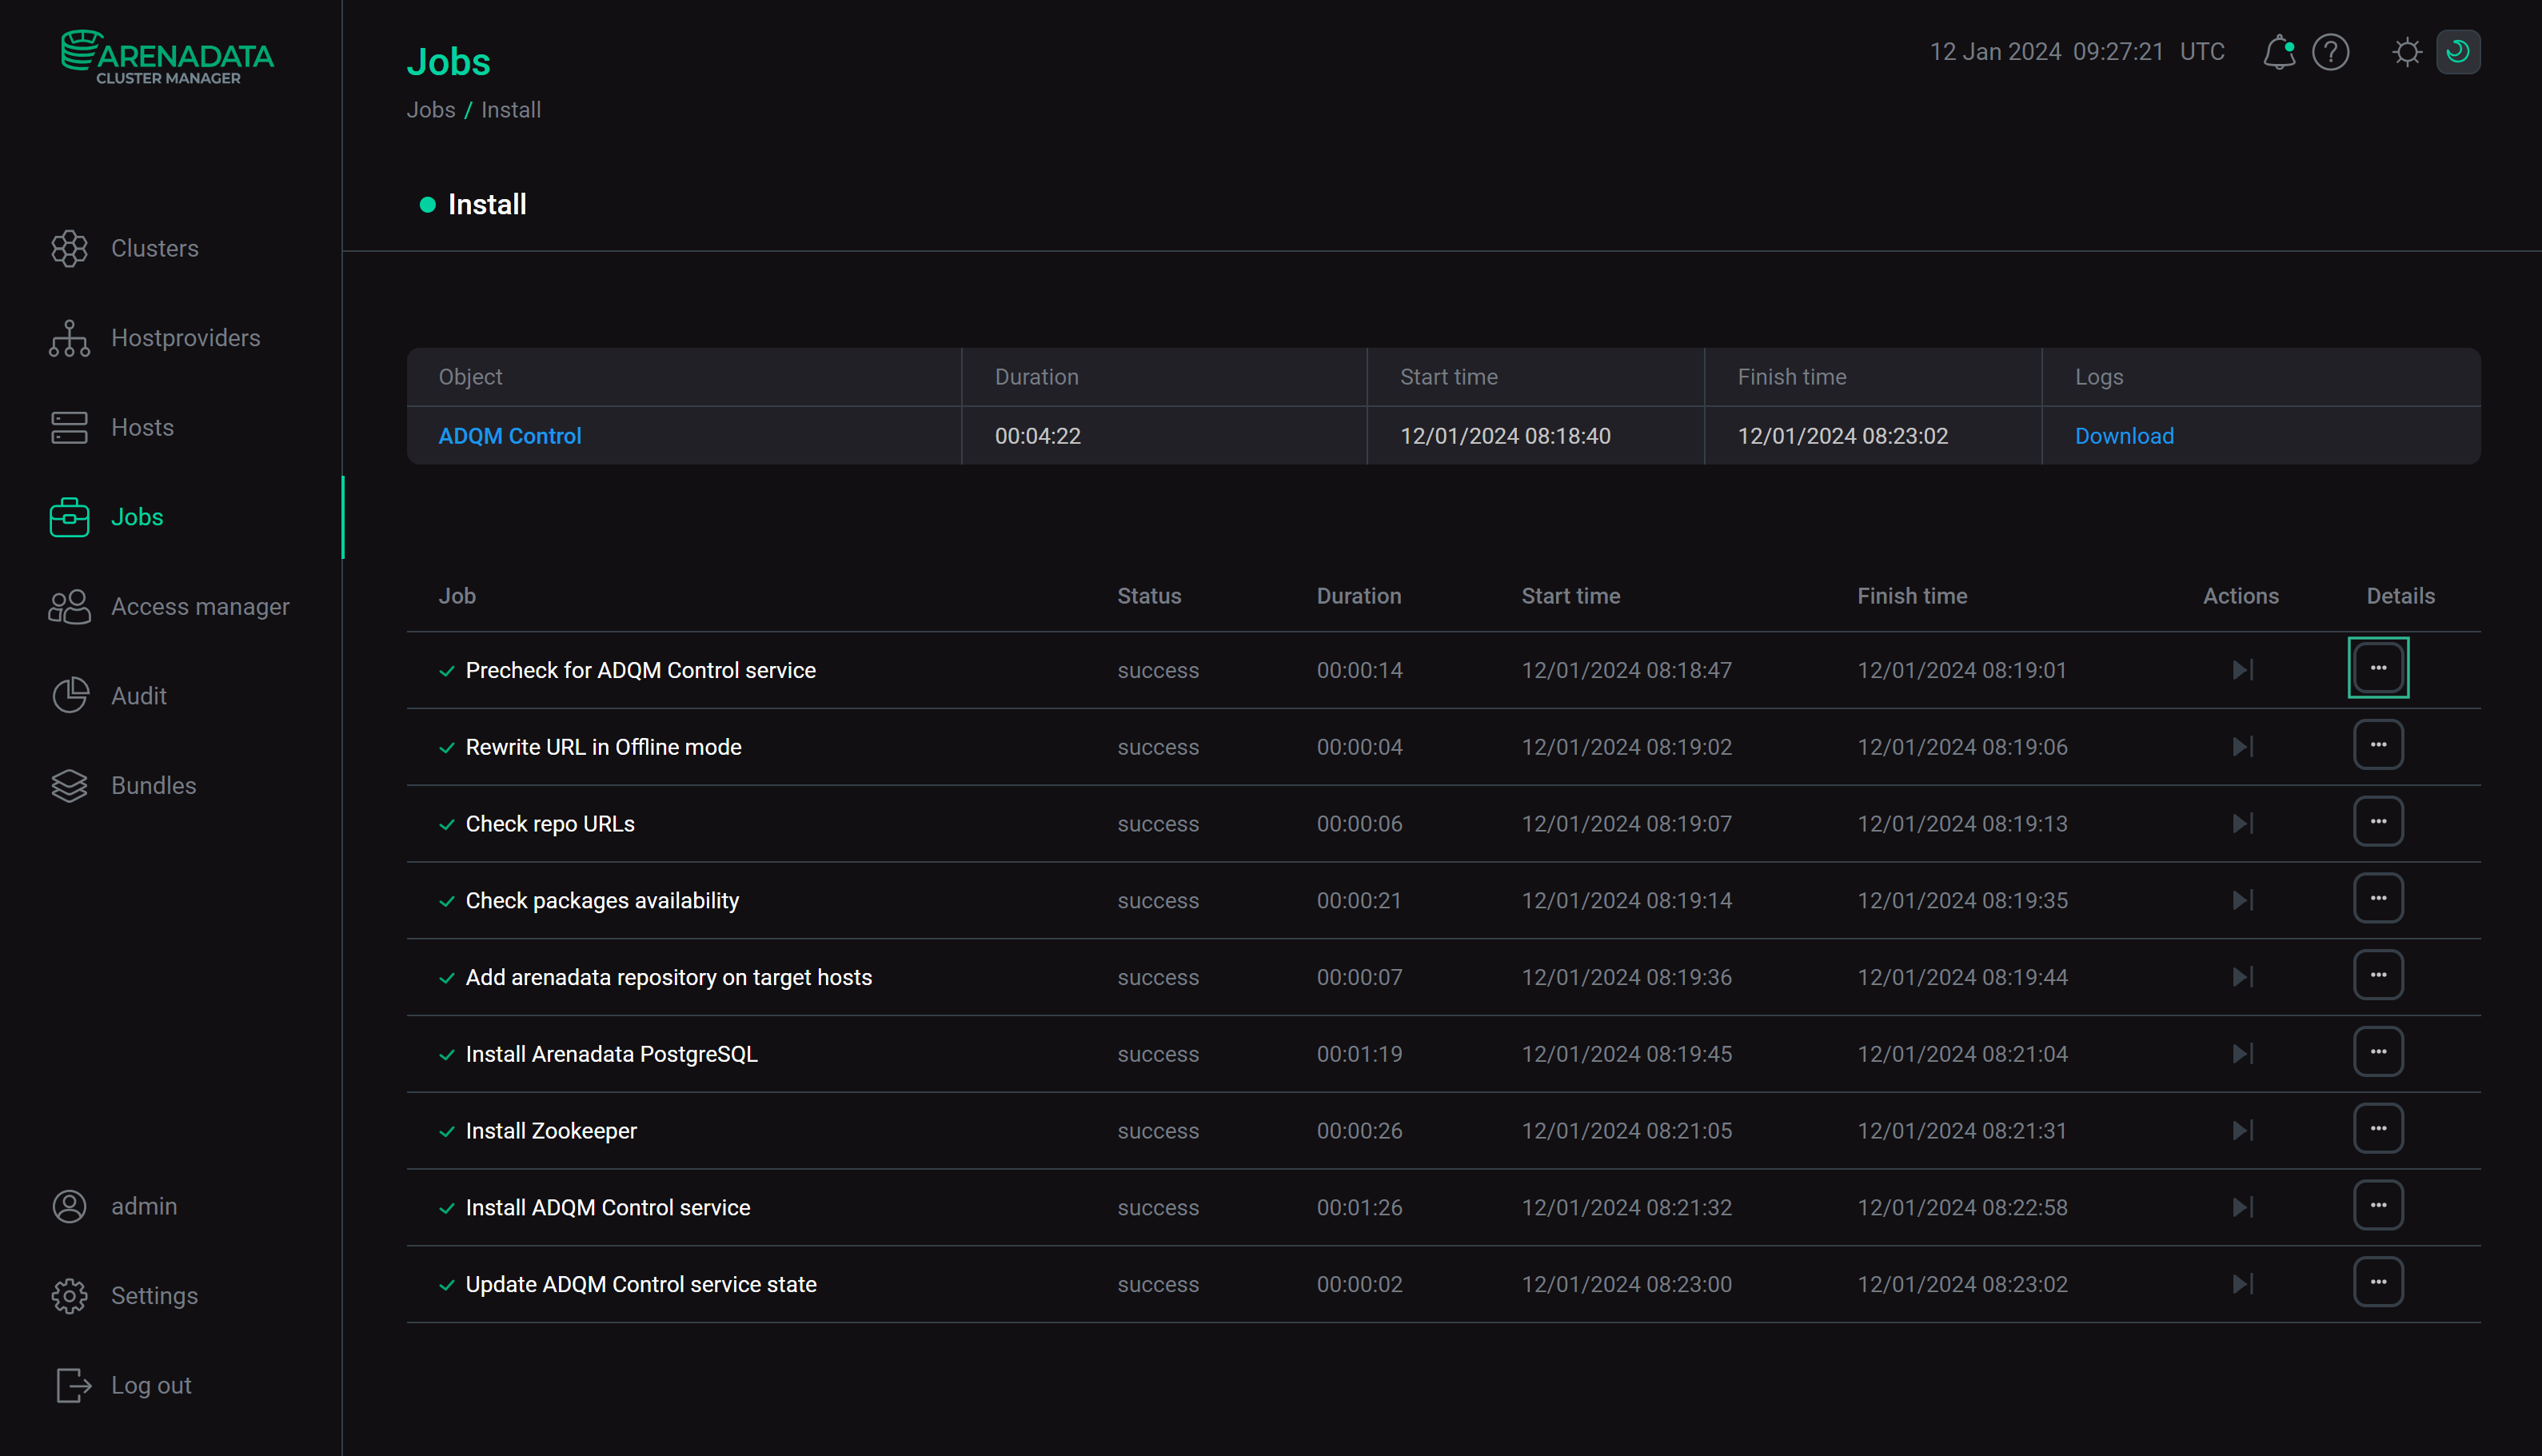Viewport: 2542px width, 1456px height.
Task: Toggle the dark theme switch
Action: 2459,52
